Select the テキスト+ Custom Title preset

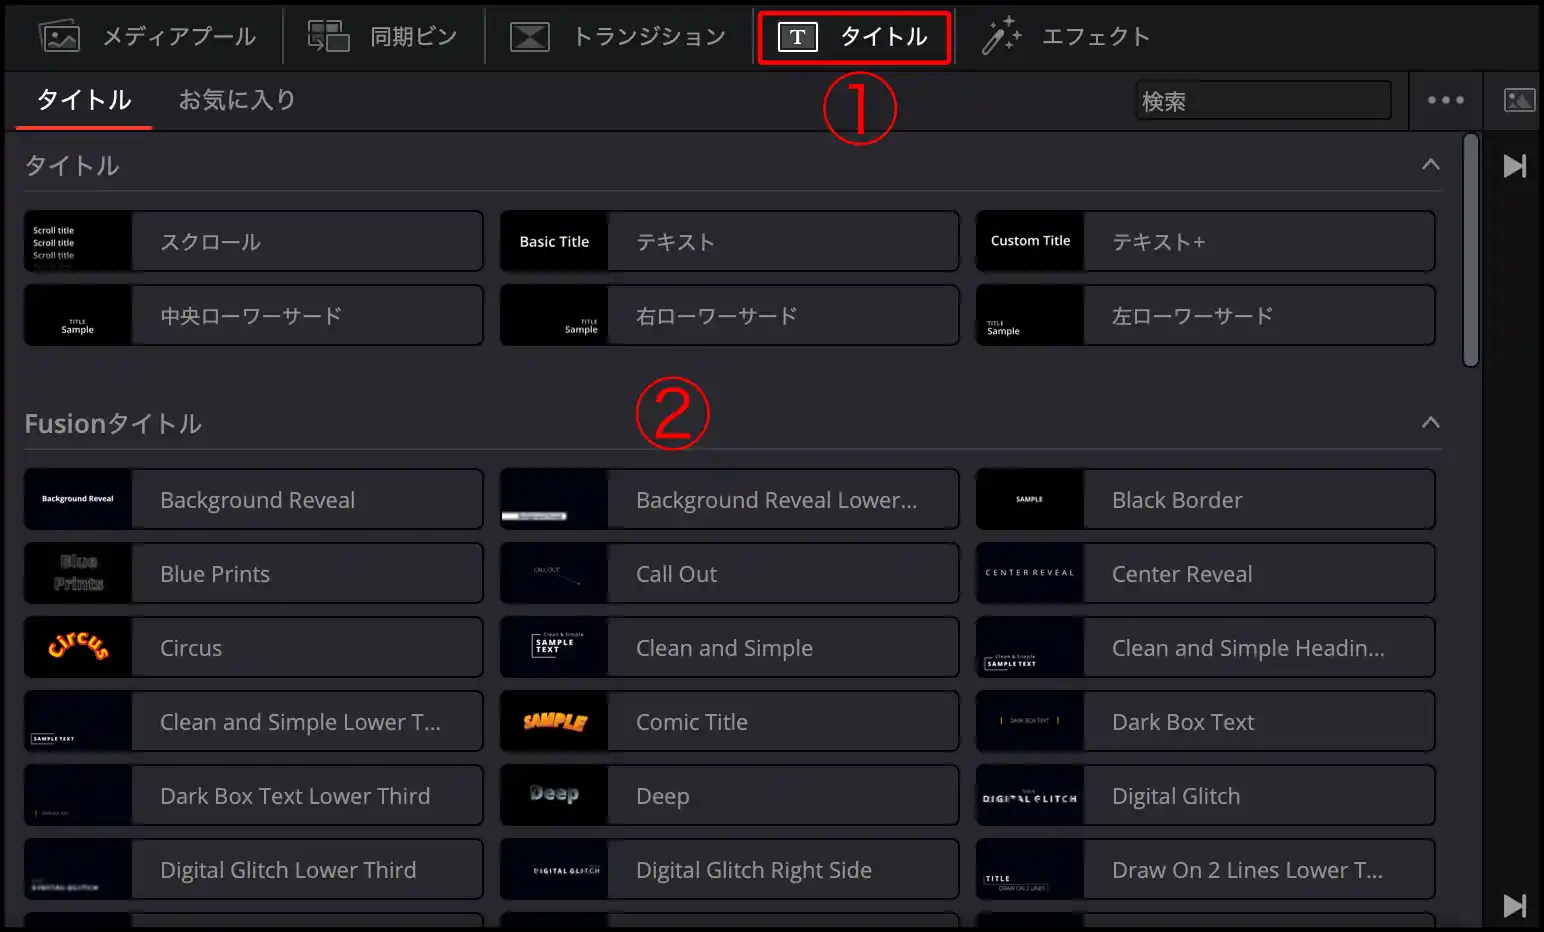pos(1205,241)
